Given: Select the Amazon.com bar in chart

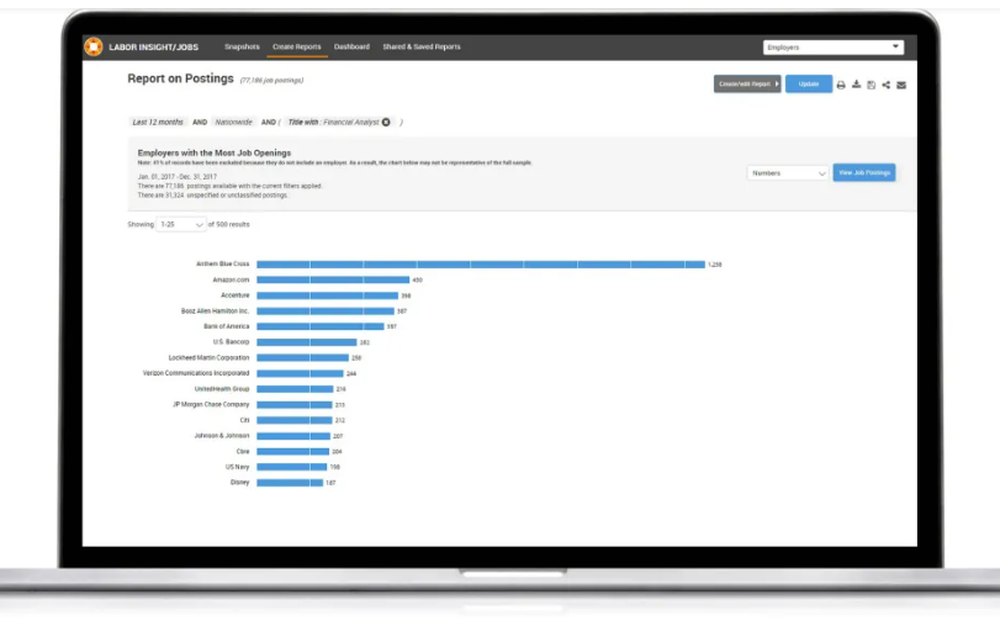Looking at the screenshot, I should point(333,280).
